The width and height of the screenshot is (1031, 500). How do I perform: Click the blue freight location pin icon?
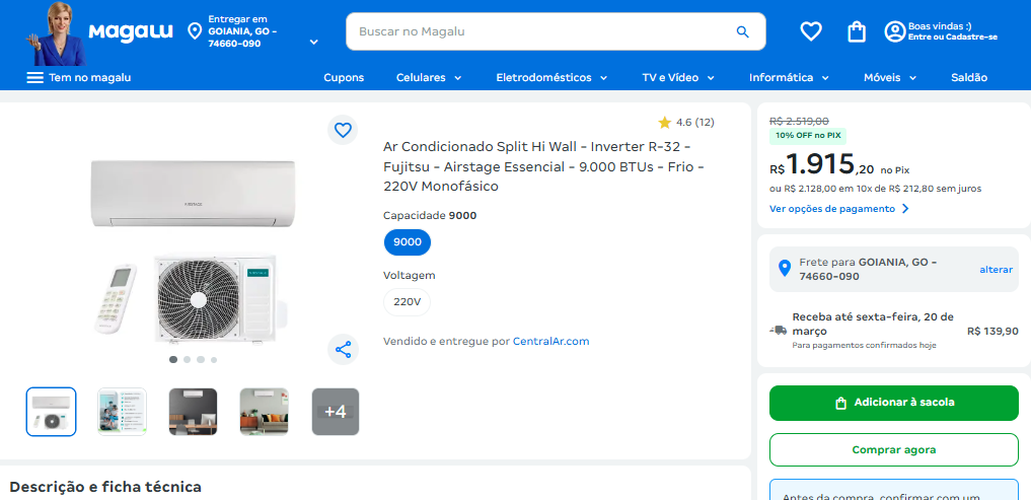pos(784,268)
